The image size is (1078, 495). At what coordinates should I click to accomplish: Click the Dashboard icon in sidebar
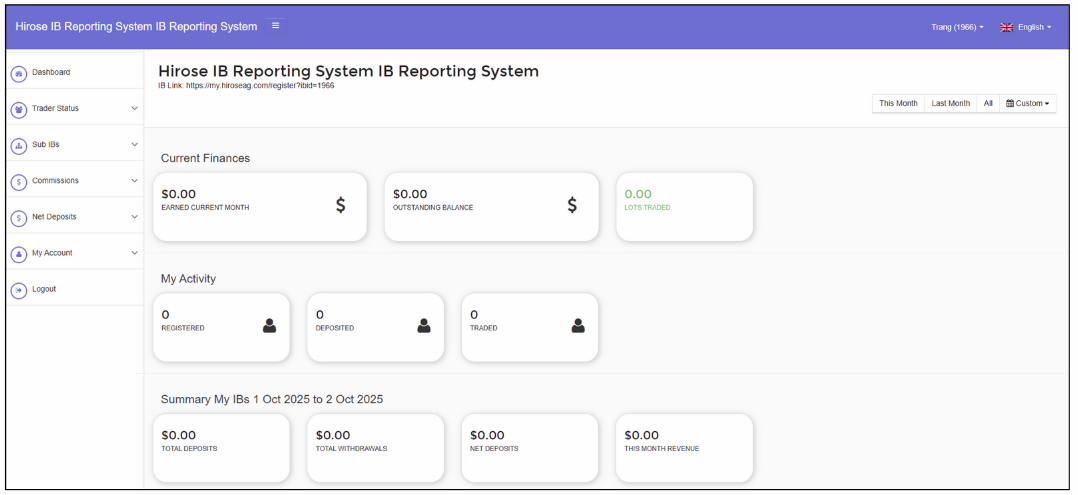18,73
